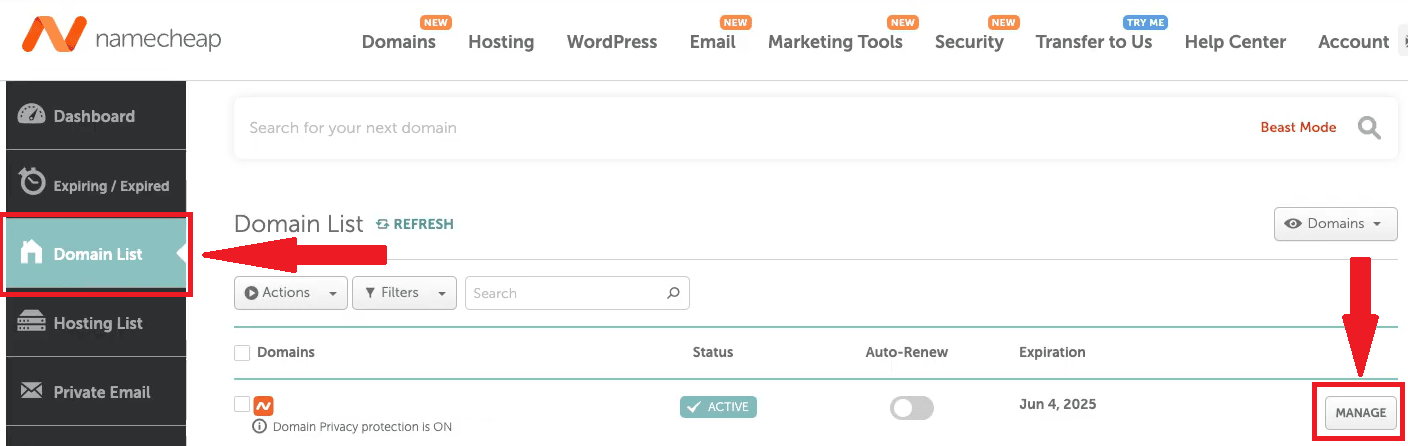Screen dimensions: 1408x446
Task: Go to Dashboard in sidebar
Action: 96,115
